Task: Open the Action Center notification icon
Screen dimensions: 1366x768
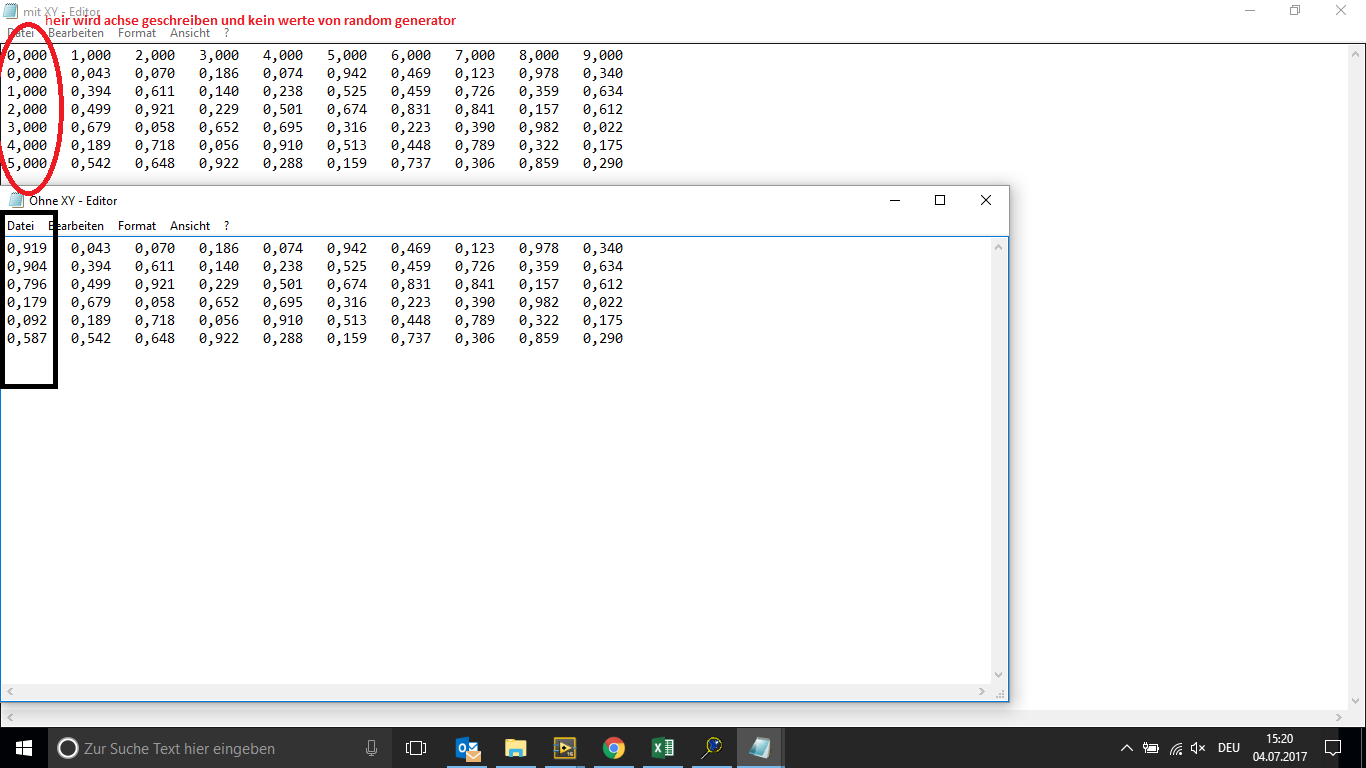Action: (1333, 748)
